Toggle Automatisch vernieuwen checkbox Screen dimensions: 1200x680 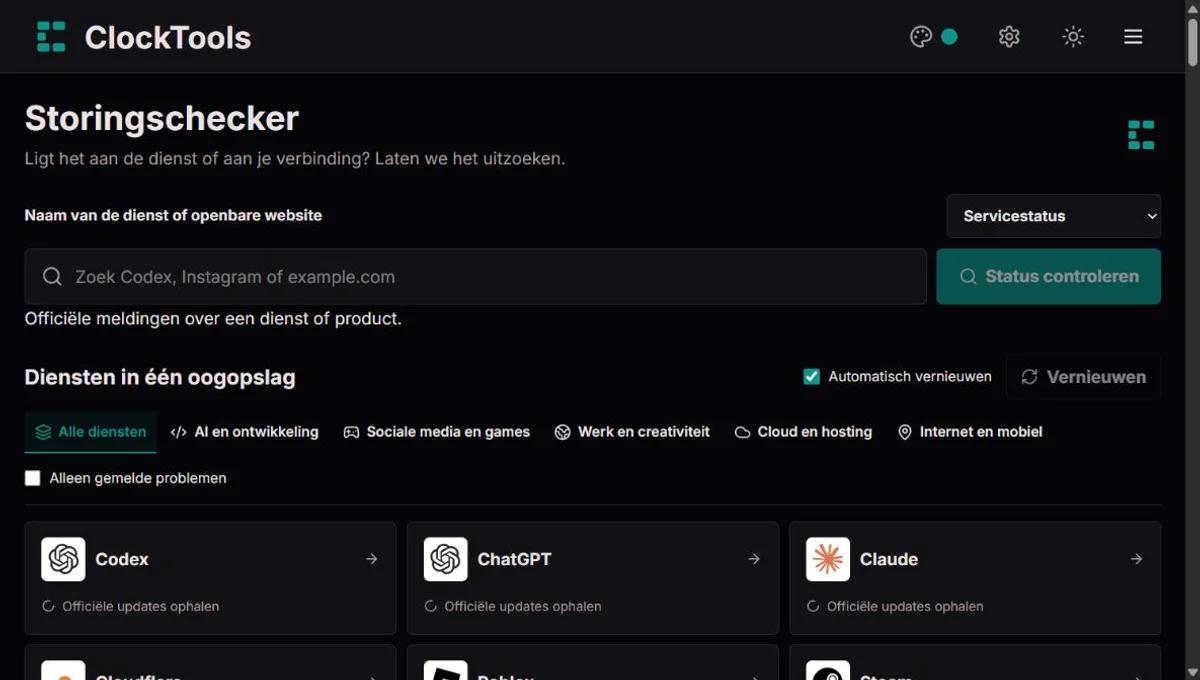pyautogui.click(x=812, y=377)
